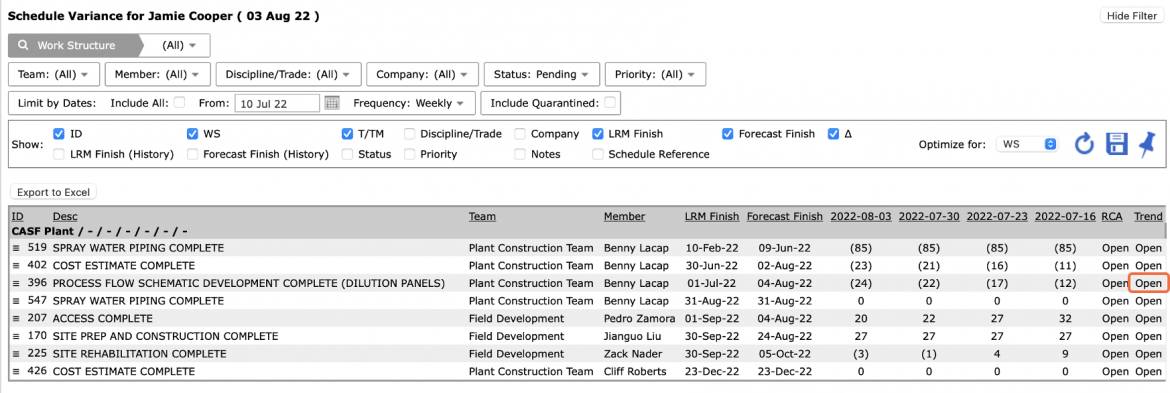This screenshot has width=1170, height=393.
Task: Enable the Discipline/Trade show checkbox
Action: click(410, 134)
